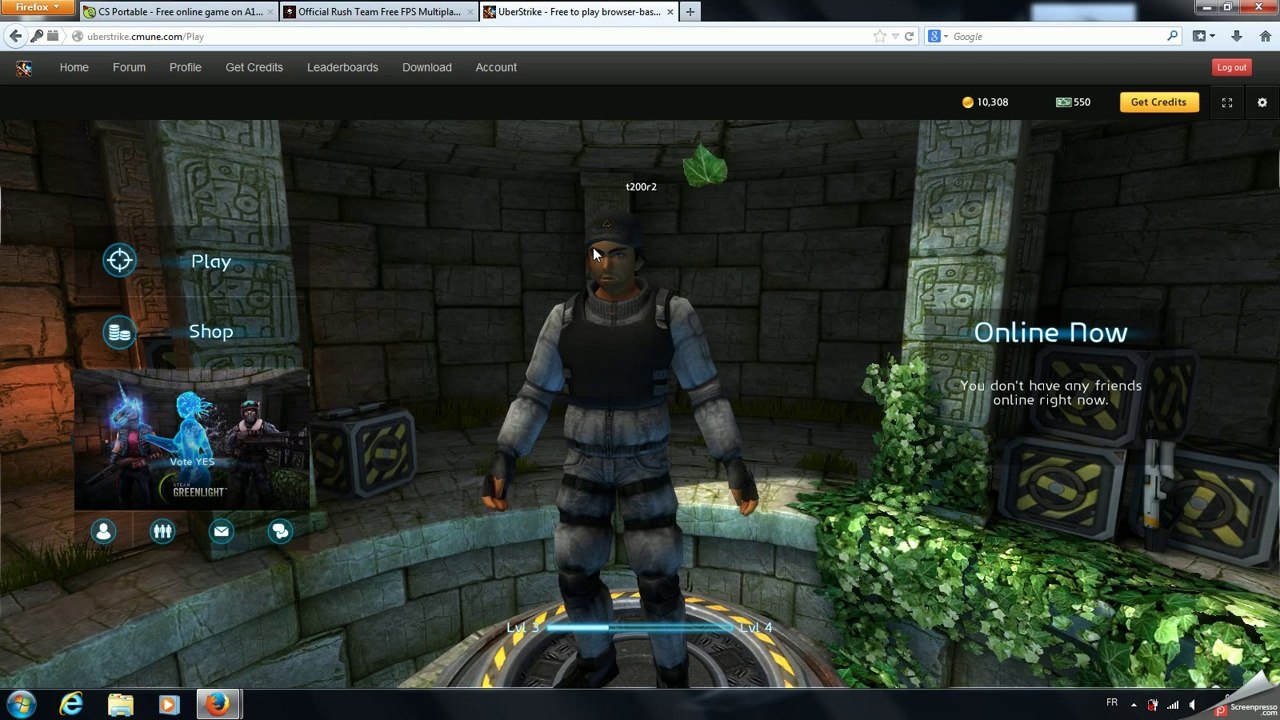The height and width of the screenshot is (720, 1280).
Task: Open the profile person icon
Action: [103, 531]
